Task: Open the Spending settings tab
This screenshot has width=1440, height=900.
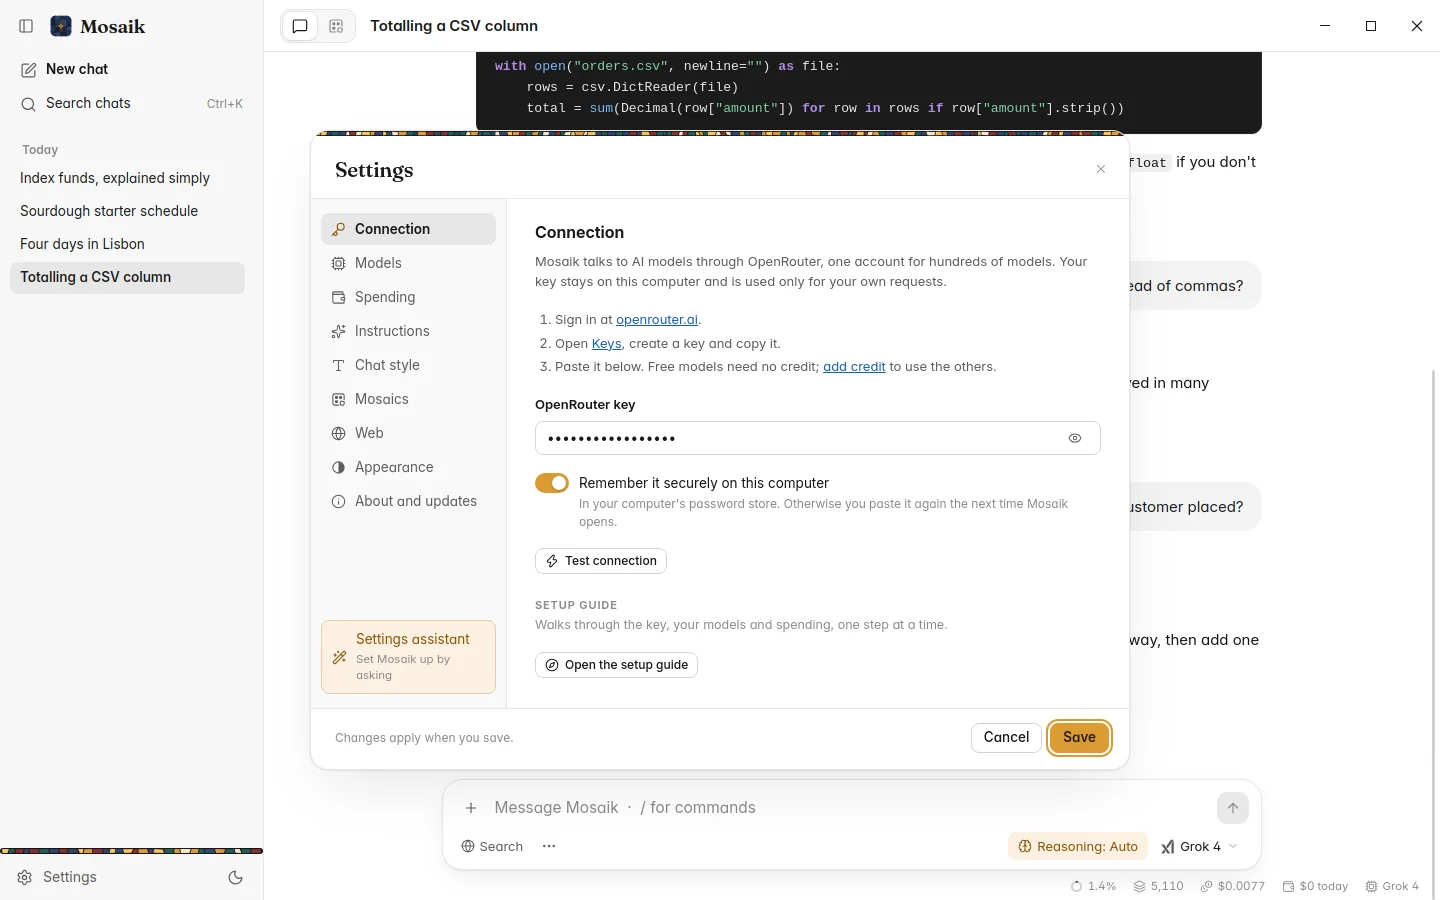Action: coord(408,297)
